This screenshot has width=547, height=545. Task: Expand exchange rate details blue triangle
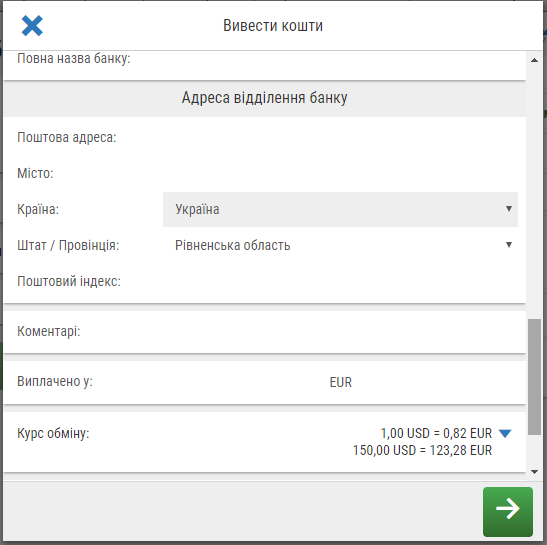click(505, 433)
